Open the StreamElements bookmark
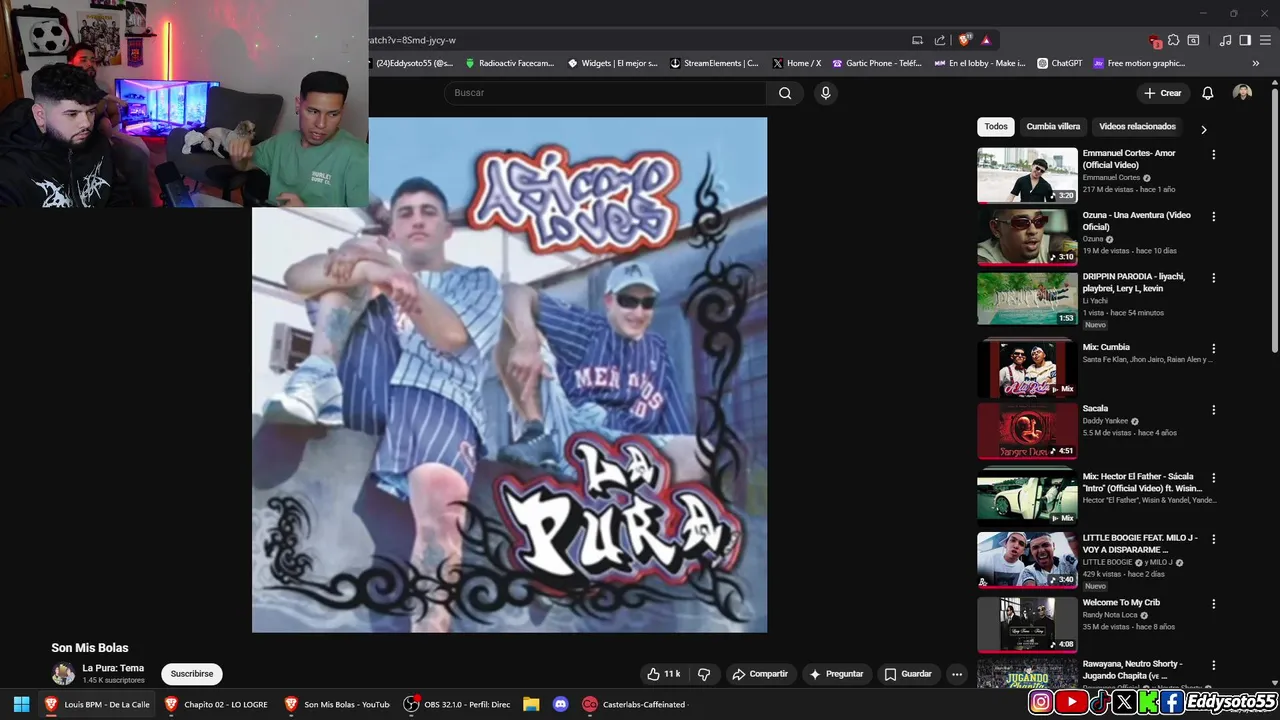Image resolution: width=1280 pixels, height=720 pixels. pyautogui.click(x=714, y=63)
